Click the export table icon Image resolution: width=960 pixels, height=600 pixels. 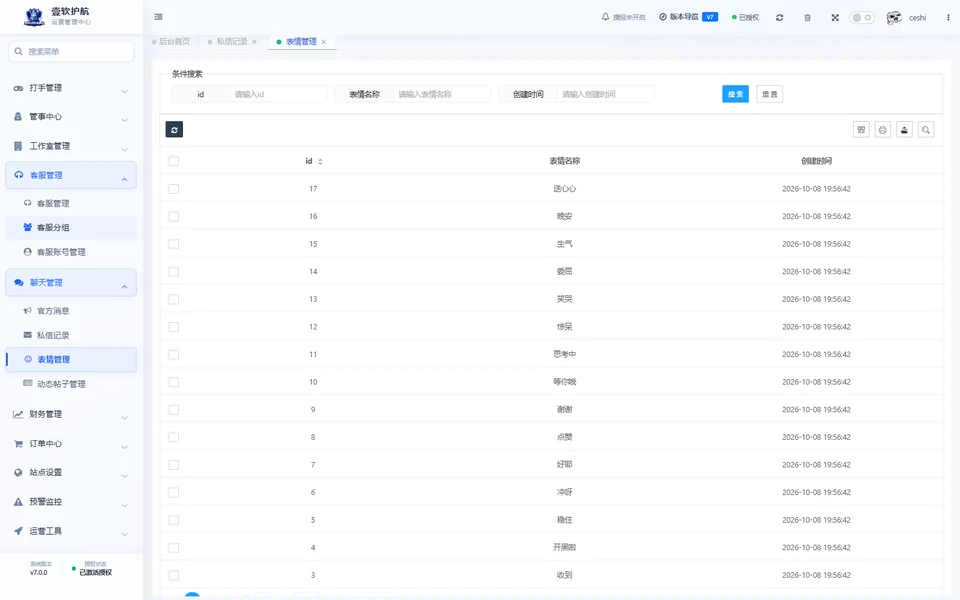[x=904, y=130]
